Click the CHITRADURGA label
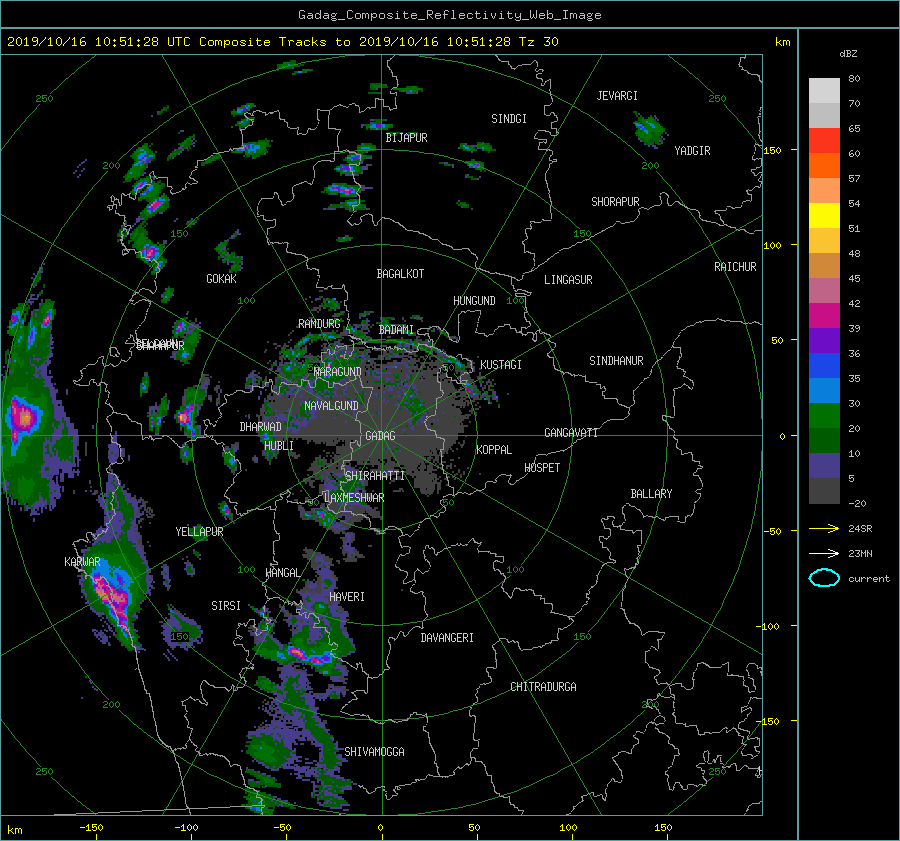900x841 pixels. (543, 687)
